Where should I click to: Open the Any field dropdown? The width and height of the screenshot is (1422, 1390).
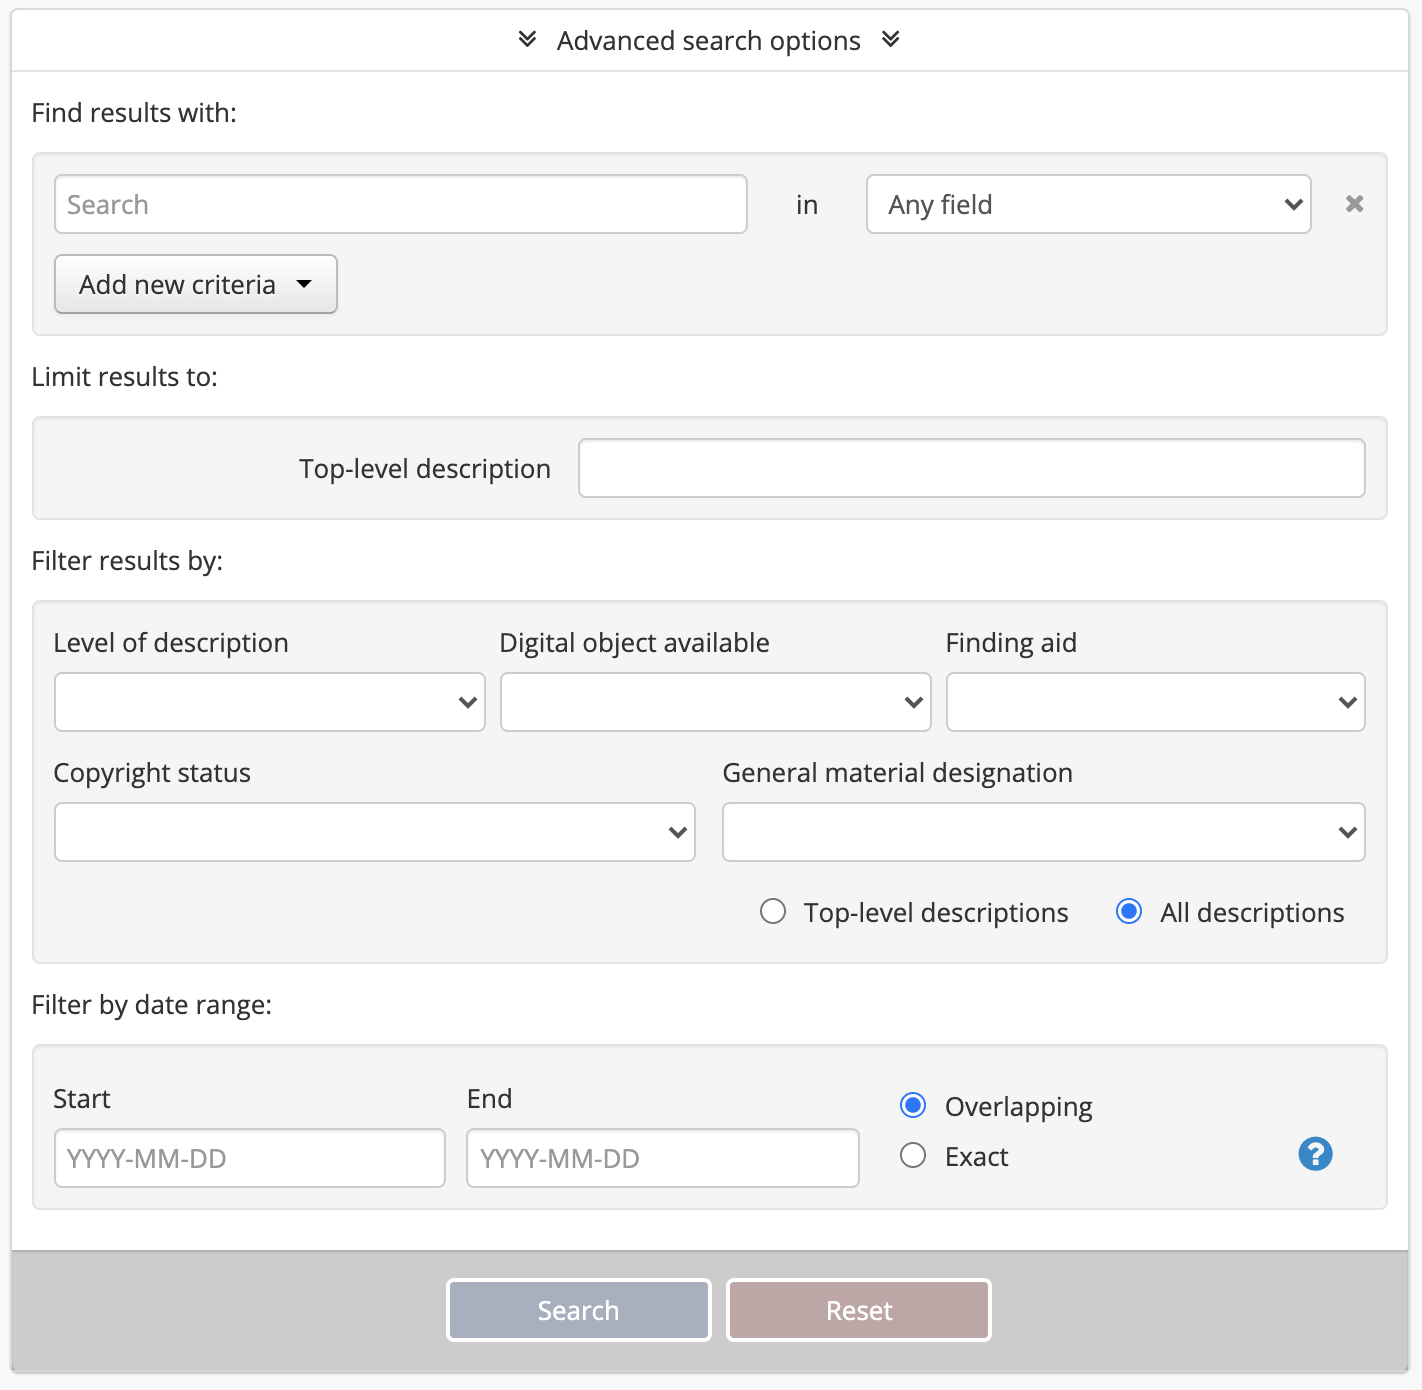(x=1088, y=204)
